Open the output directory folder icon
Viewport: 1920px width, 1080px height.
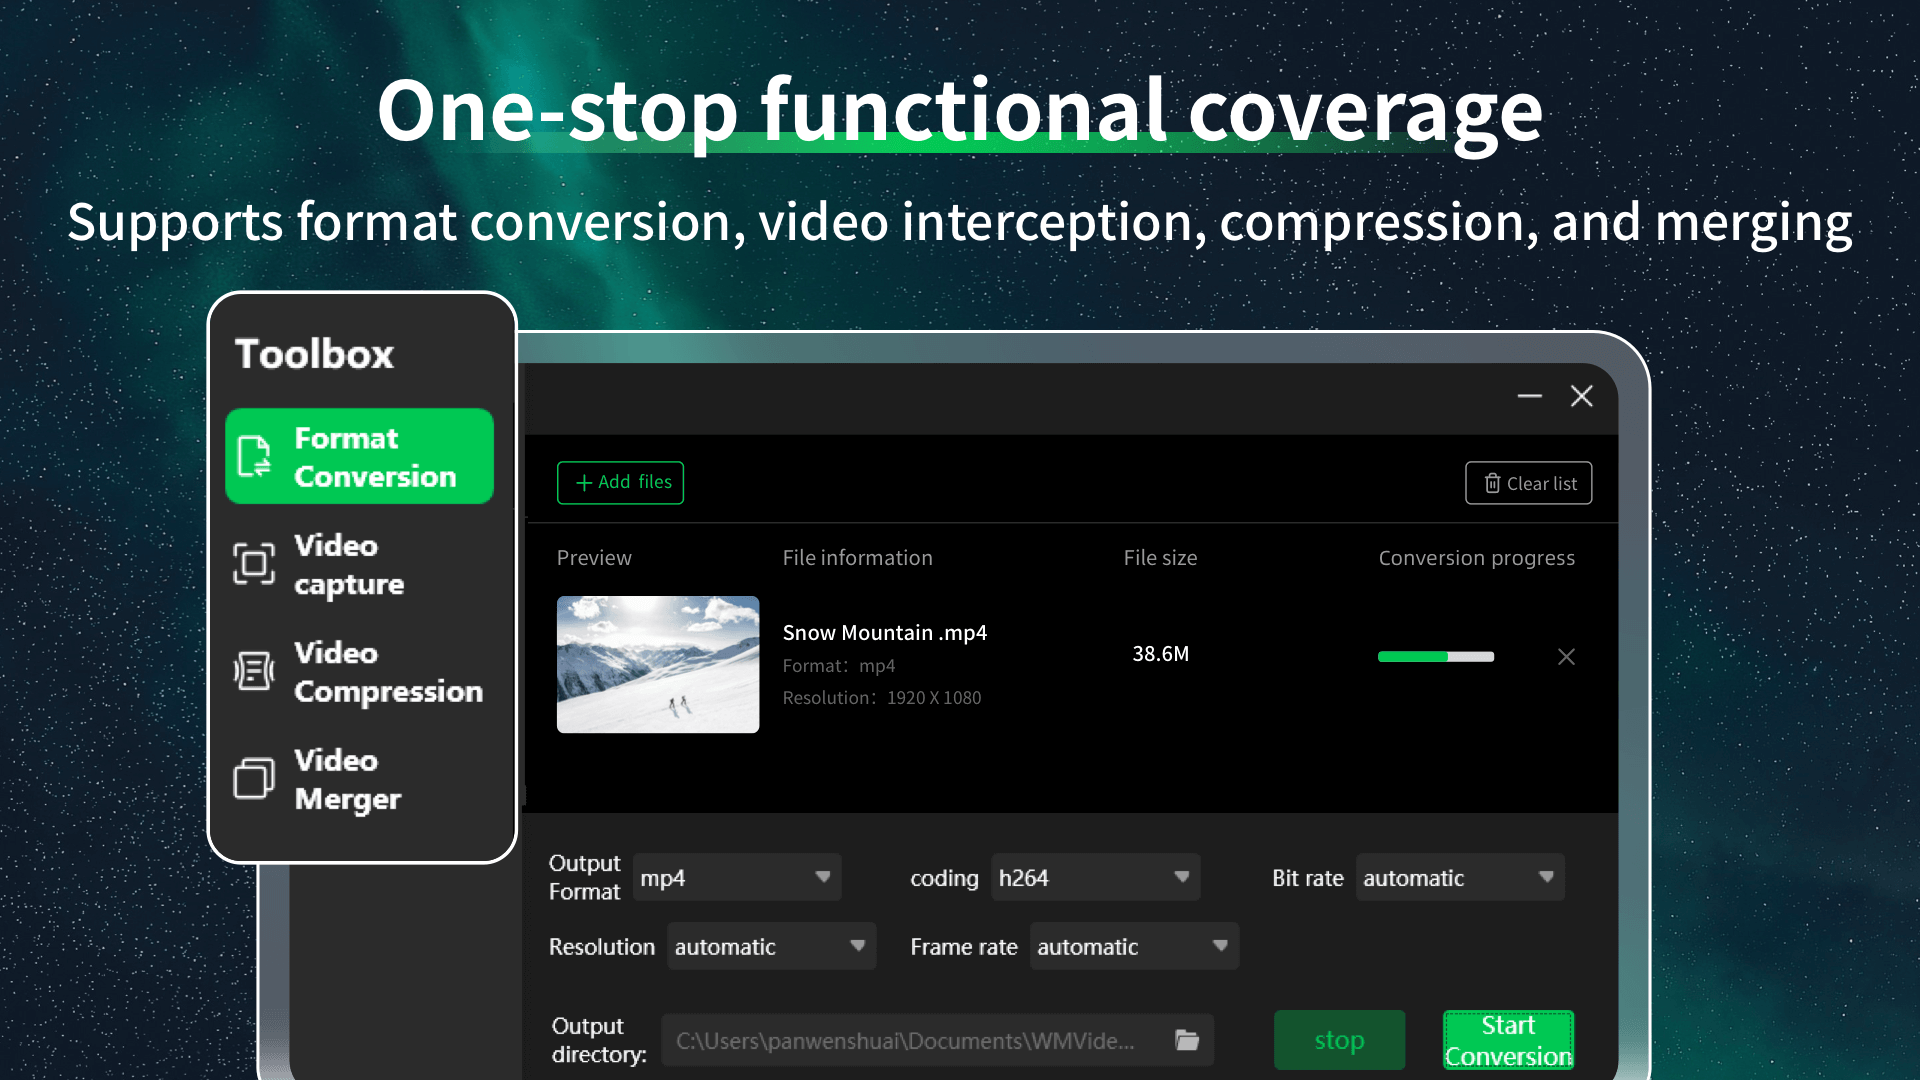pos(1187,1040)
